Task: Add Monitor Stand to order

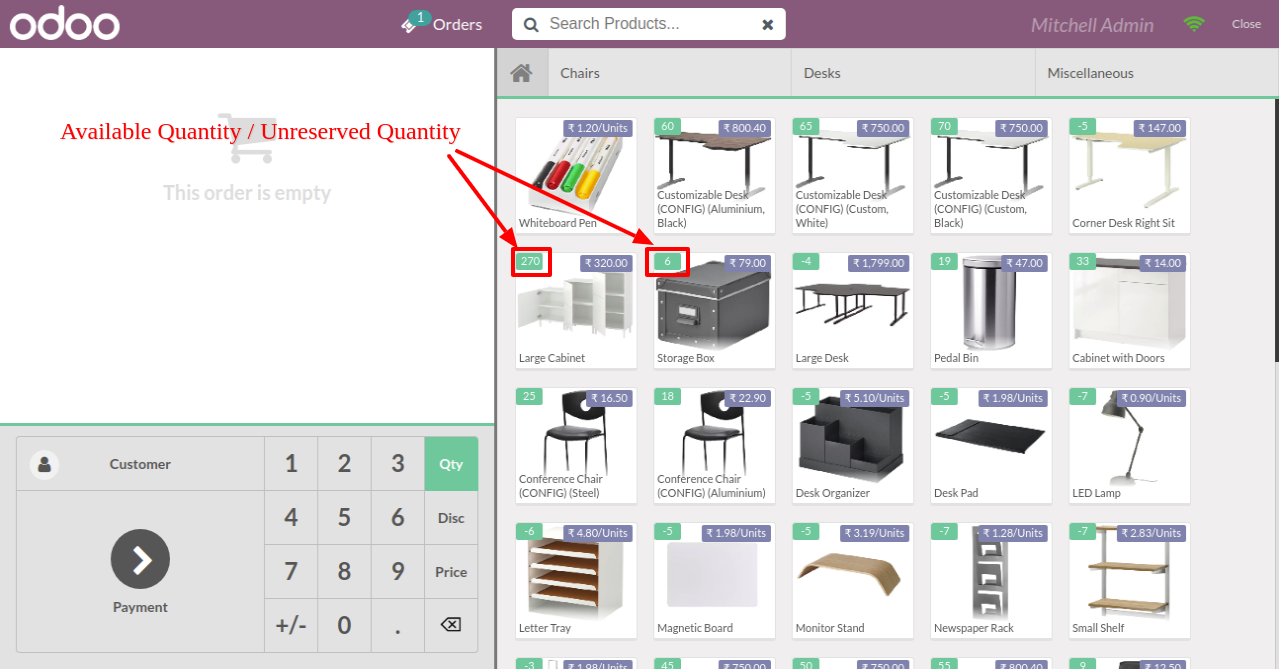Action: tap(852, 580)
